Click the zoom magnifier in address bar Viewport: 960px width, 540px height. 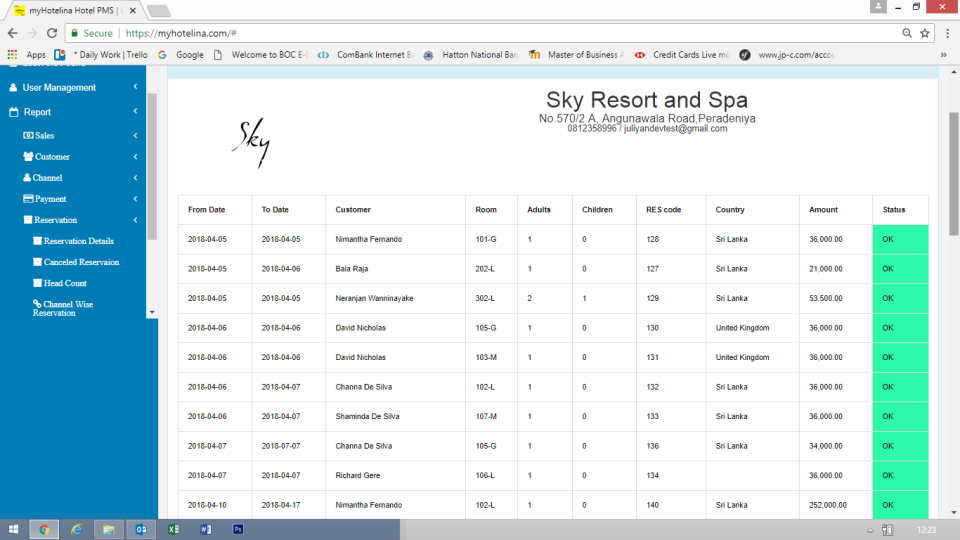(907, 33)
